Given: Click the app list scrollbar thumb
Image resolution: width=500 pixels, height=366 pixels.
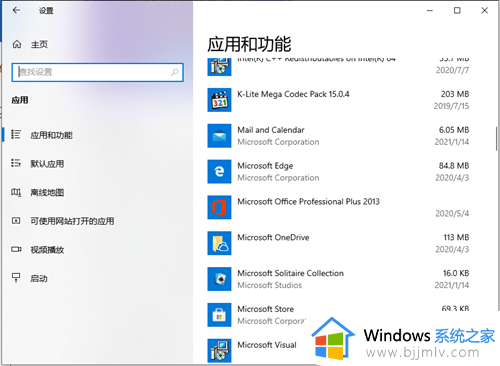Looking at the screenshot, I should tap(496, 138).
